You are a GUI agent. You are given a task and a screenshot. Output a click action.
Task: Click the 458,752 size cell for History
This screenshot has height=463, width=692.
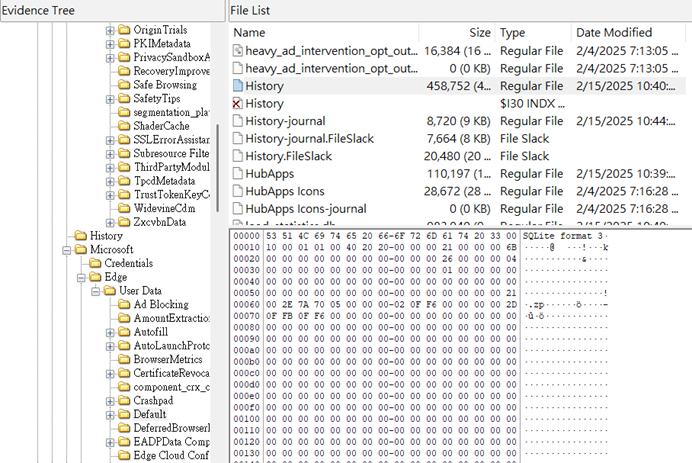click(x=458, y=86)
